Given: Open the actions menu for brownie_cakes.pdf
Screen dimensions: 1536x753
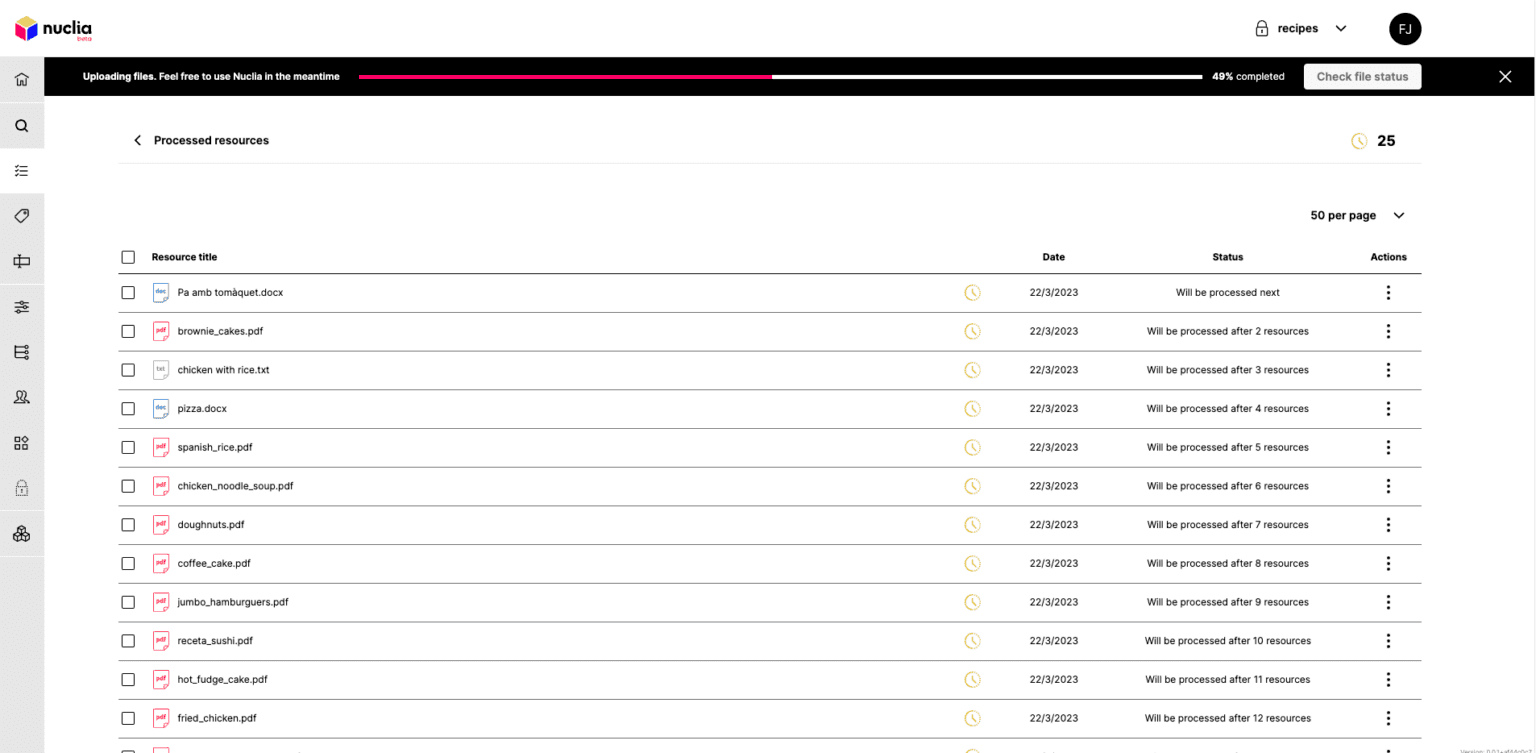Looking at the screenshot, I should 1388,331.
